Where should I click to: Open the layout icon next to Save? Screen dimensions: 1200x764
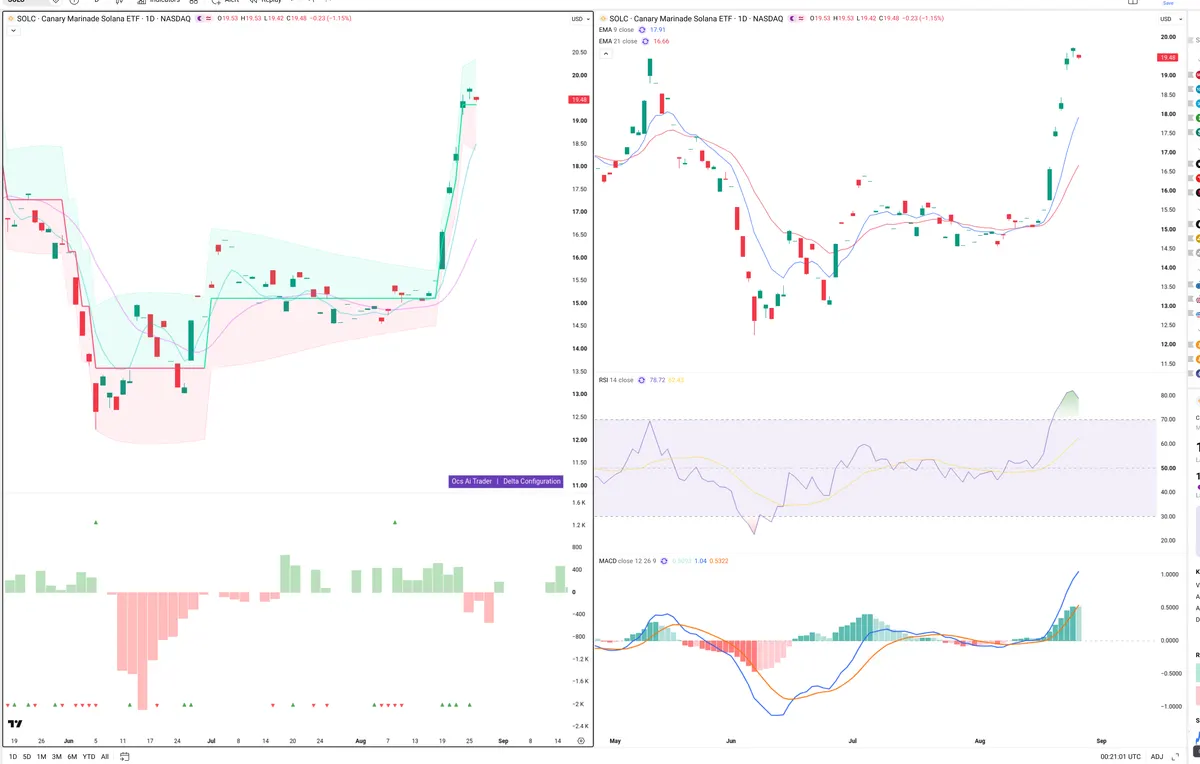click(x=1133, y=3)
